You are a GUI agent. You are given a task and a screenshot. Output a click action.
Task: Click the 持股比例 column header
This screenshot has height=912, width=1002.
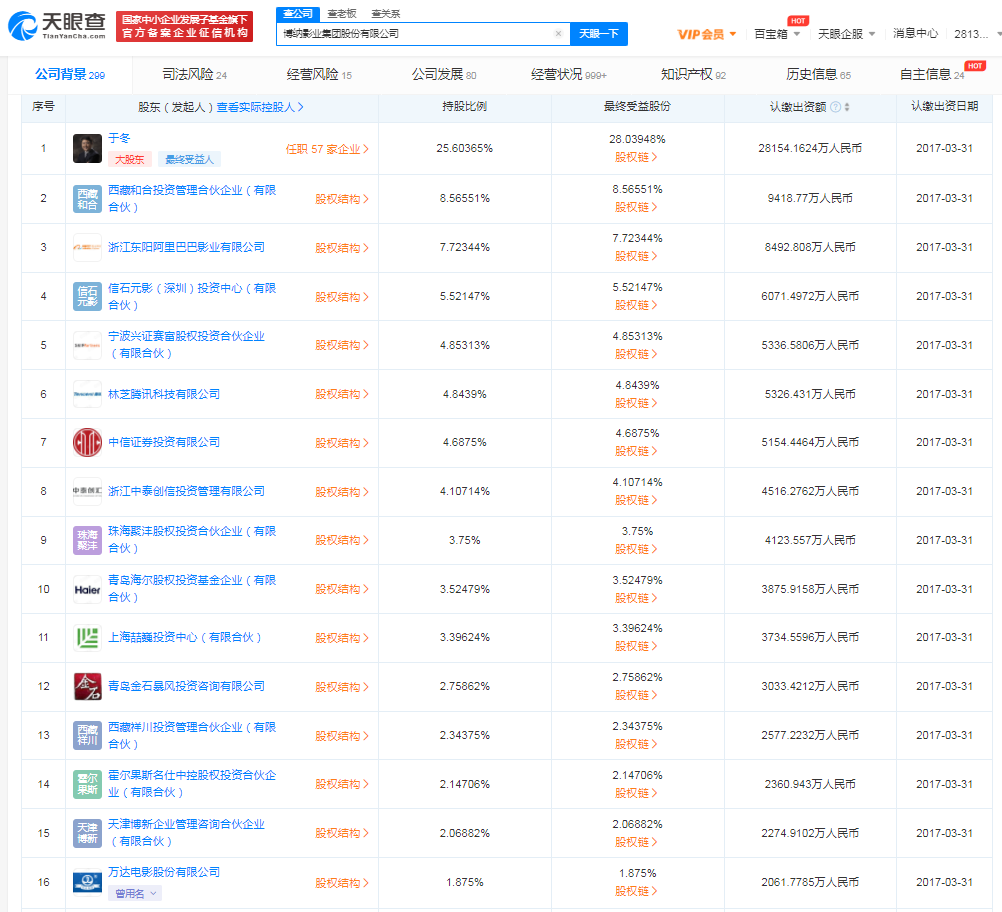coord(465,107)
